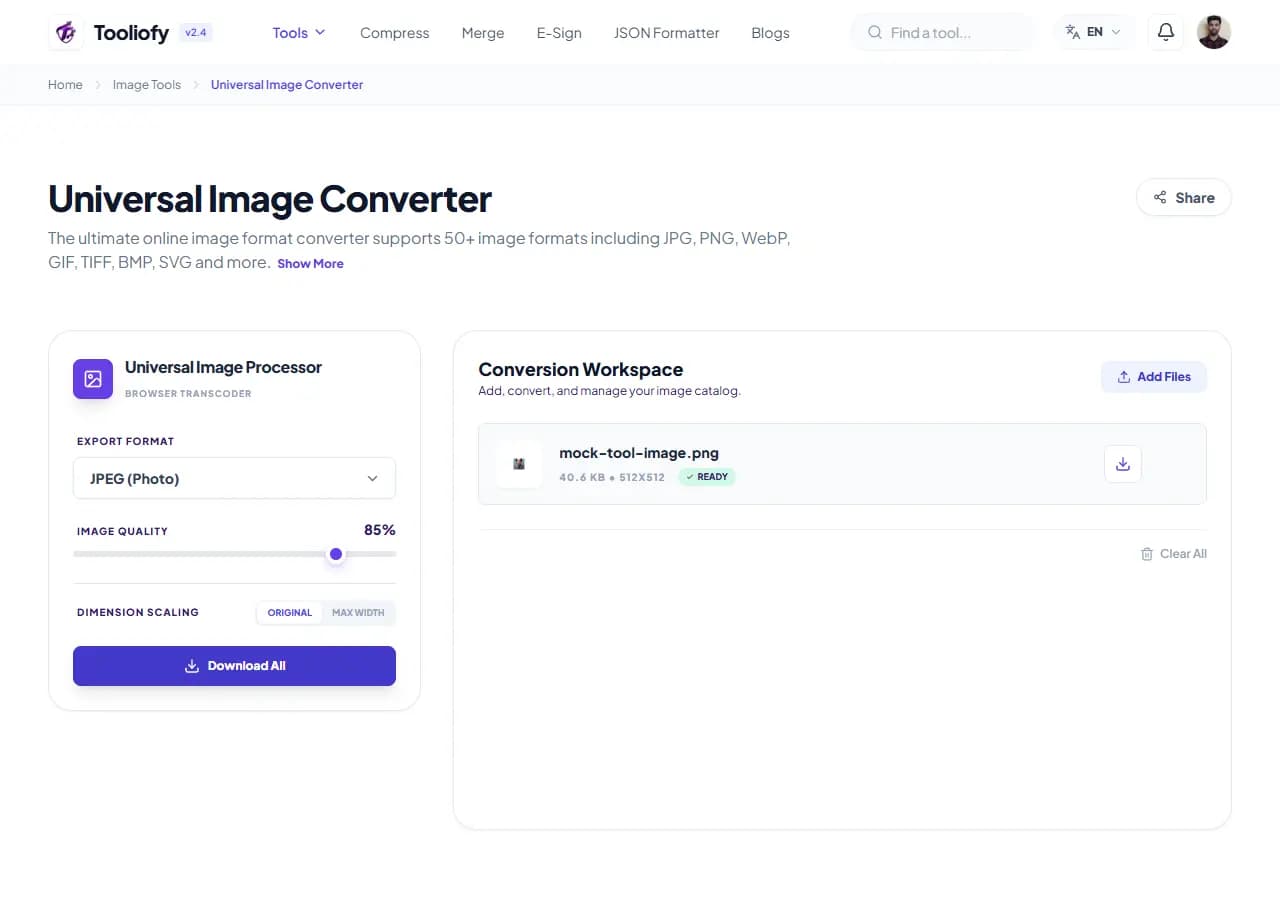
Task: Click the Share button
Action: [1184, 197]
